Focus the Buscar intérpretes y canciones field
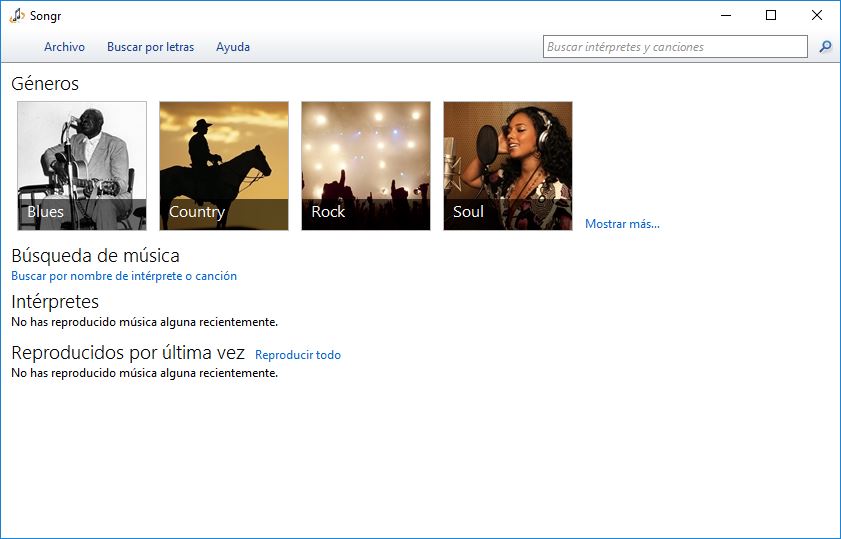This screenshot has width=841, height=539. pyautogui.click(x=675, y=47)
